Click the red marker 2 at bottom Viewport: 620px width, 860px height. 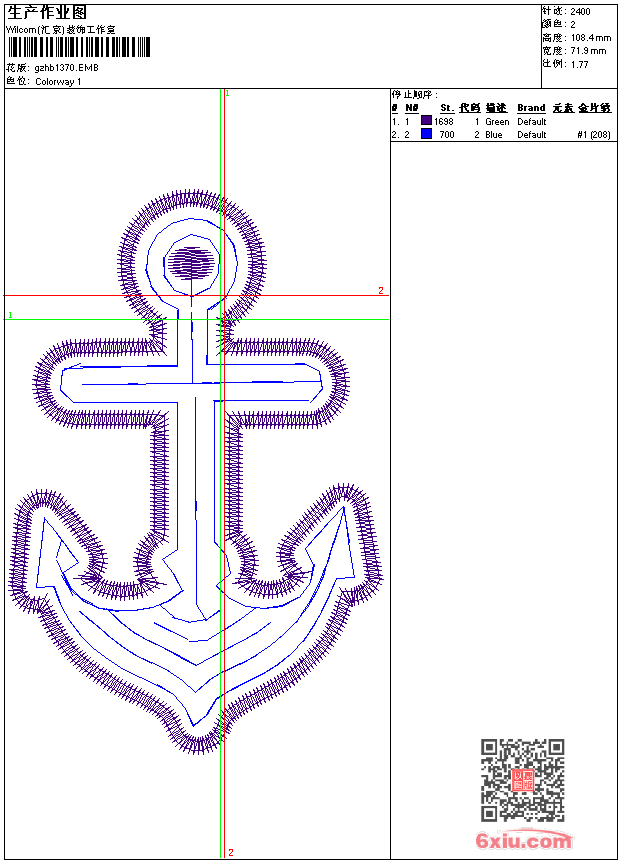(230, 852)
